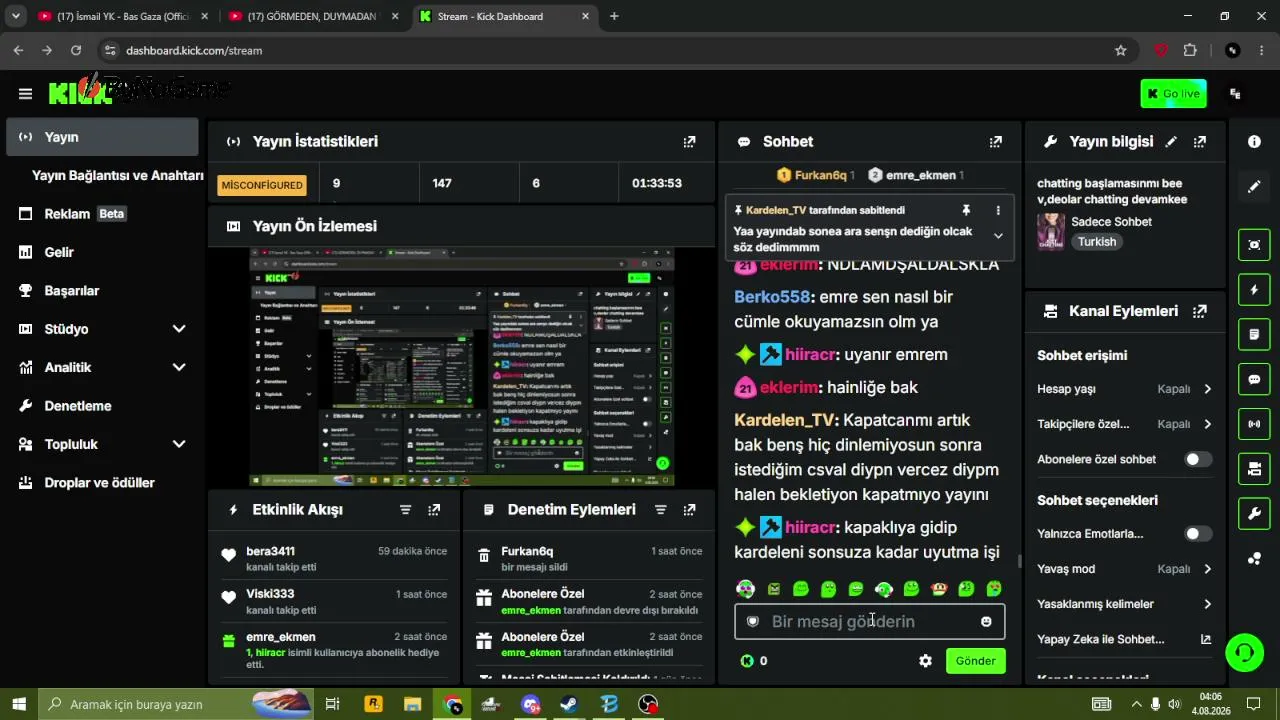Open OBS Studio from the taskbar

click(648, 704)
